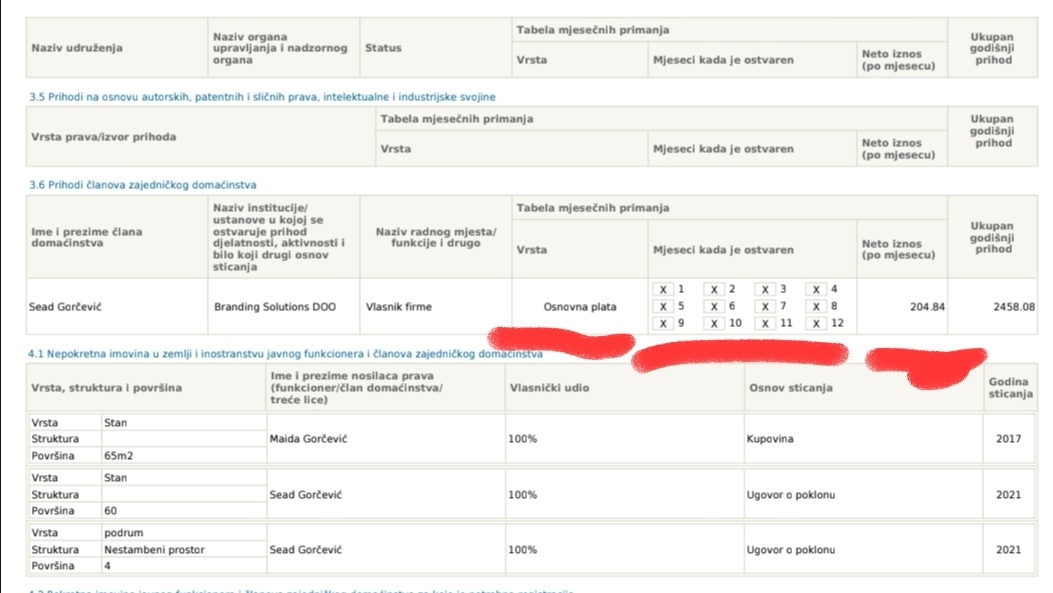Open section 3.5 Prihodi na osnovu autorskih prava
The width and height of the screenshot is (1053, 593).
tap(262, 97)
